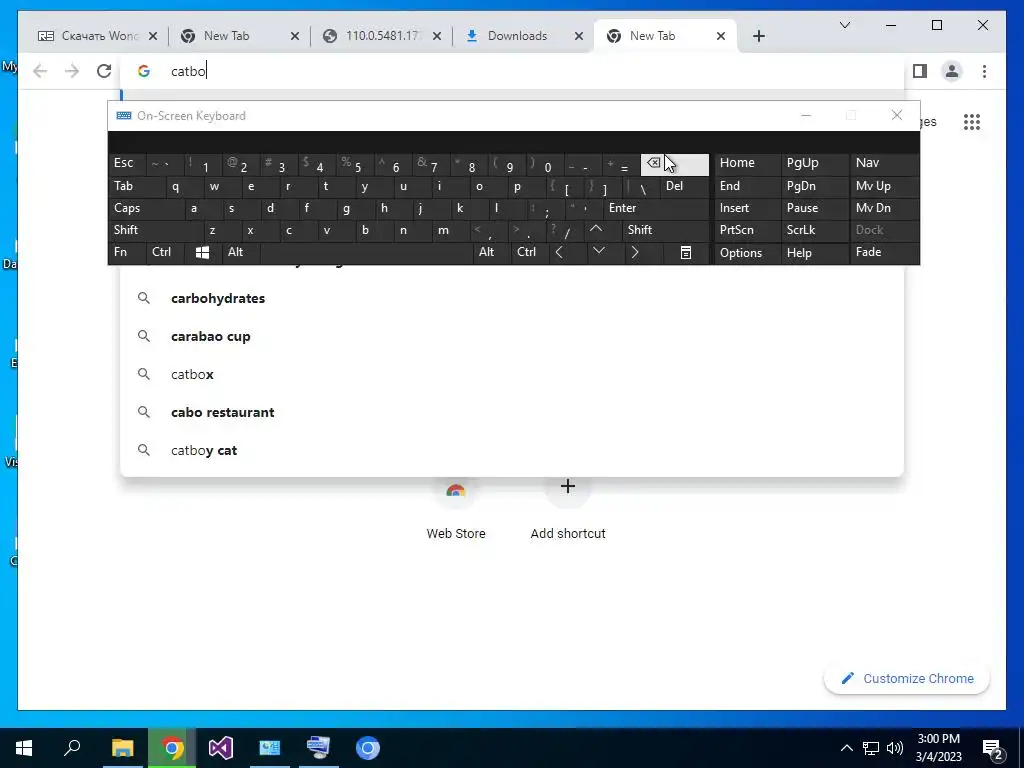Tap the Del key on keyboard

pos(684,186)
